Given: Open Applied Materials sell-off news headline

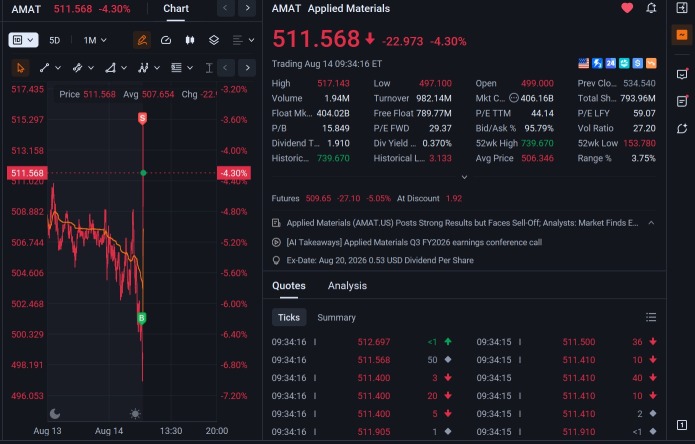Looking at the screenshot, I should pos(462,223).
